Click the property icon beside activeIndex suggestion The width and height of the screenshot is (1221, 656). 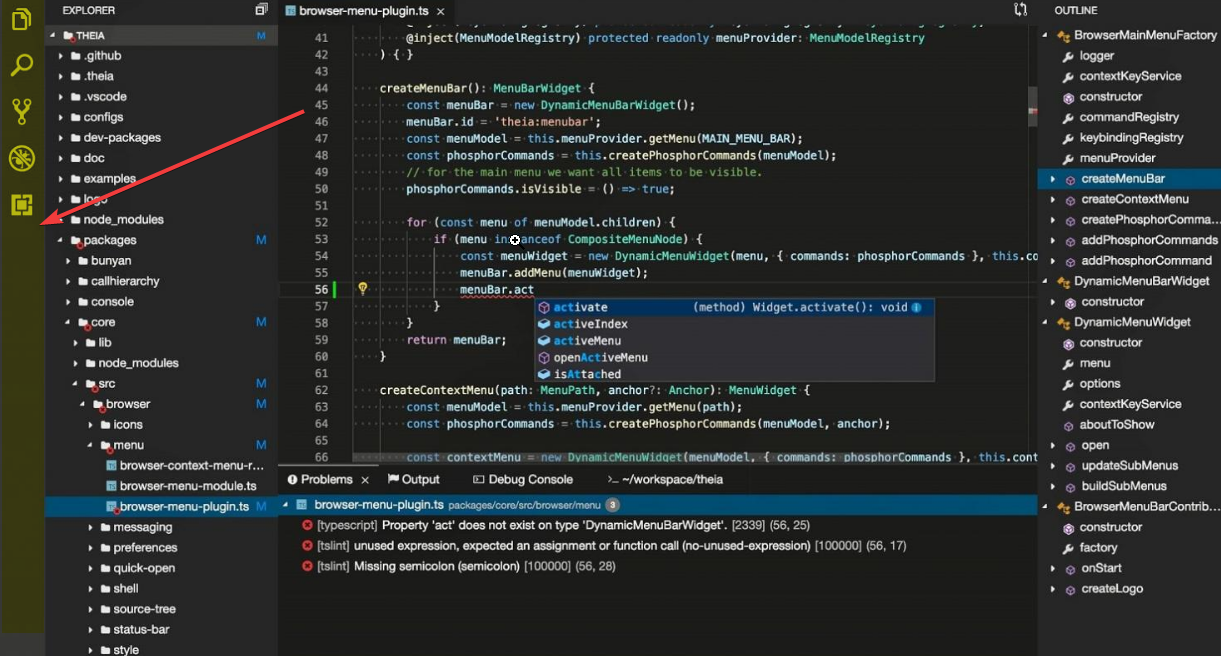[x=544, y=324]
